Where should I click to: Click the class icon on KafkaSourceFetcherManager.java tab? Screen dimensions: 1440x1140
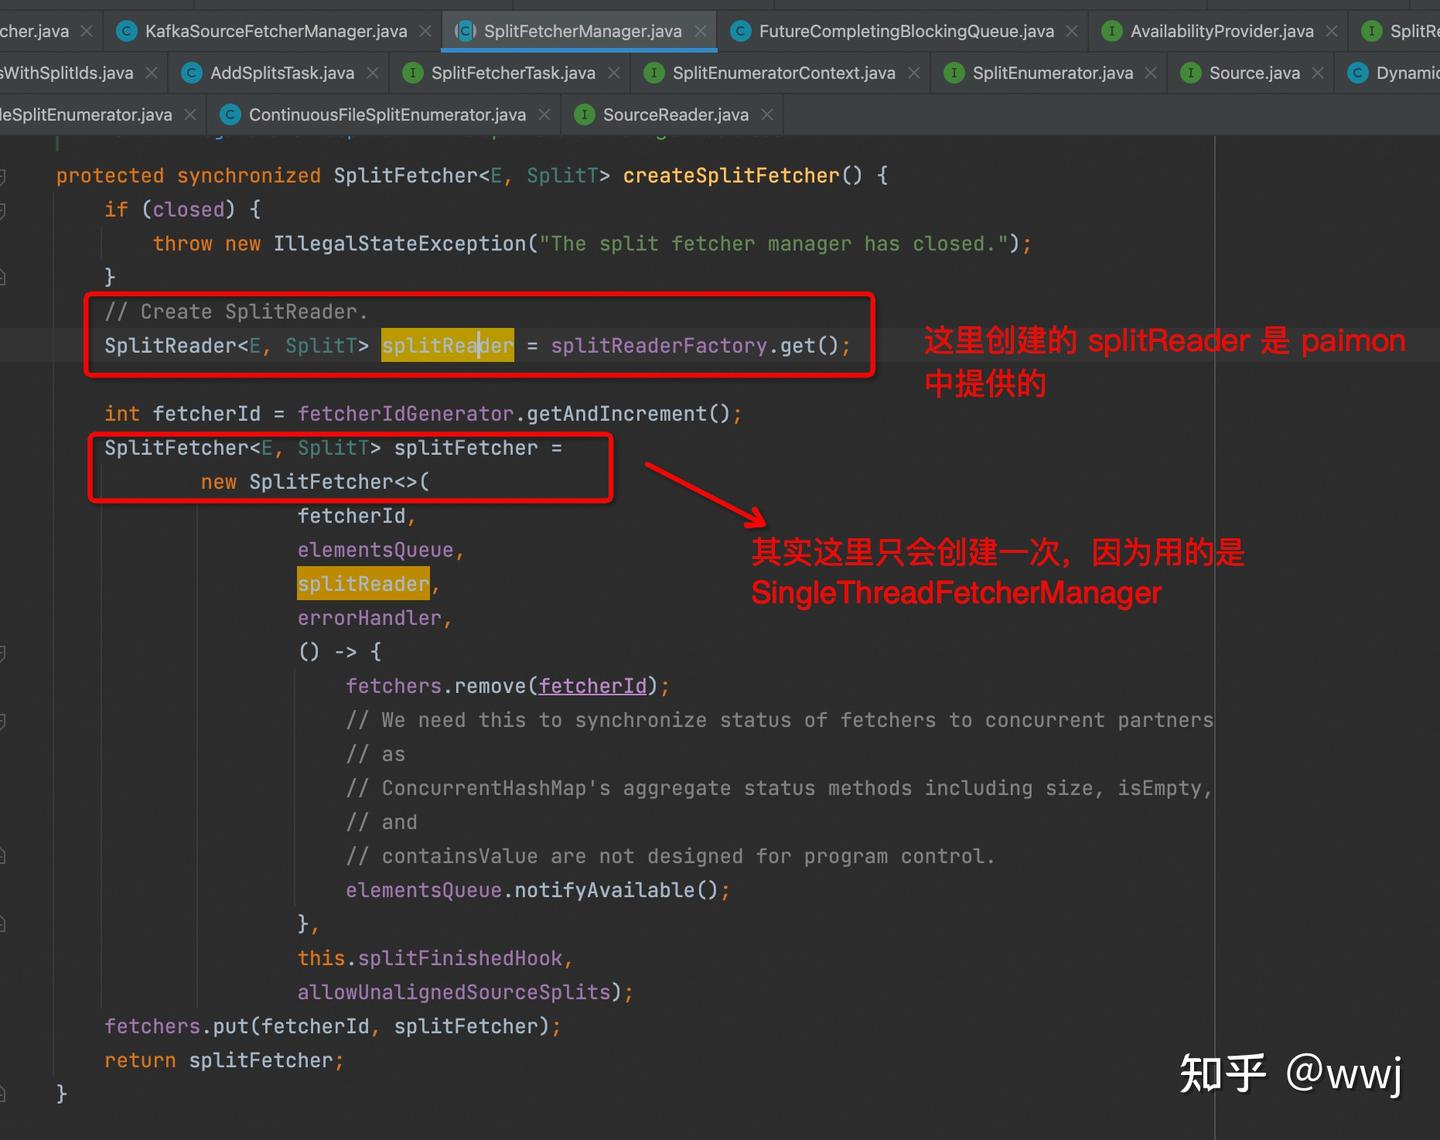pos(127,31)
